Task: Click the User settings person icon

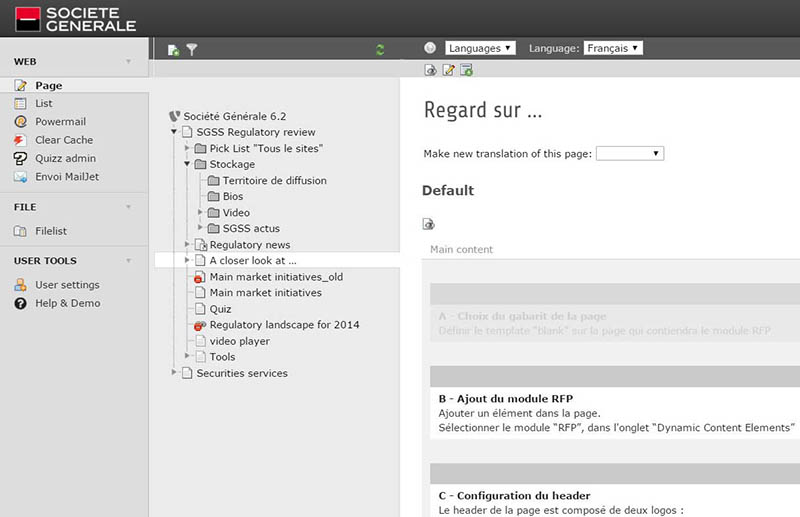Action: (x=20, y=285)
